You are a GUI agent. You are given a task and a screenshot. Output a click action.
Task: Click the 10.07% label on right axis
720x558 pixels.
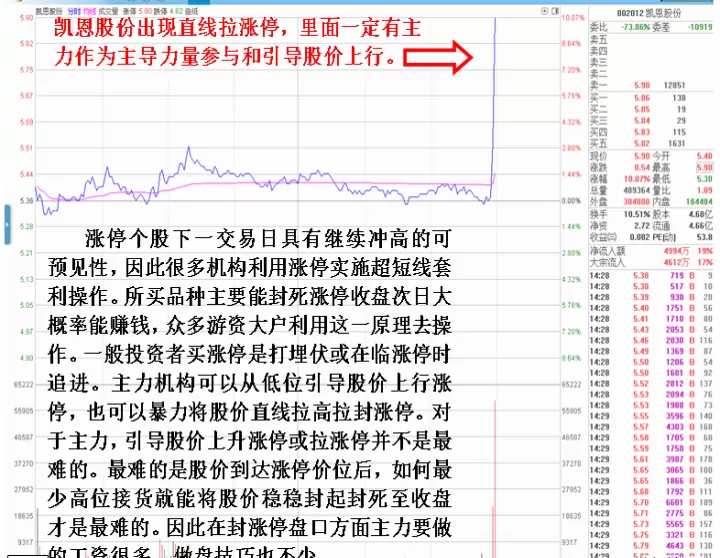click(574, 17)
